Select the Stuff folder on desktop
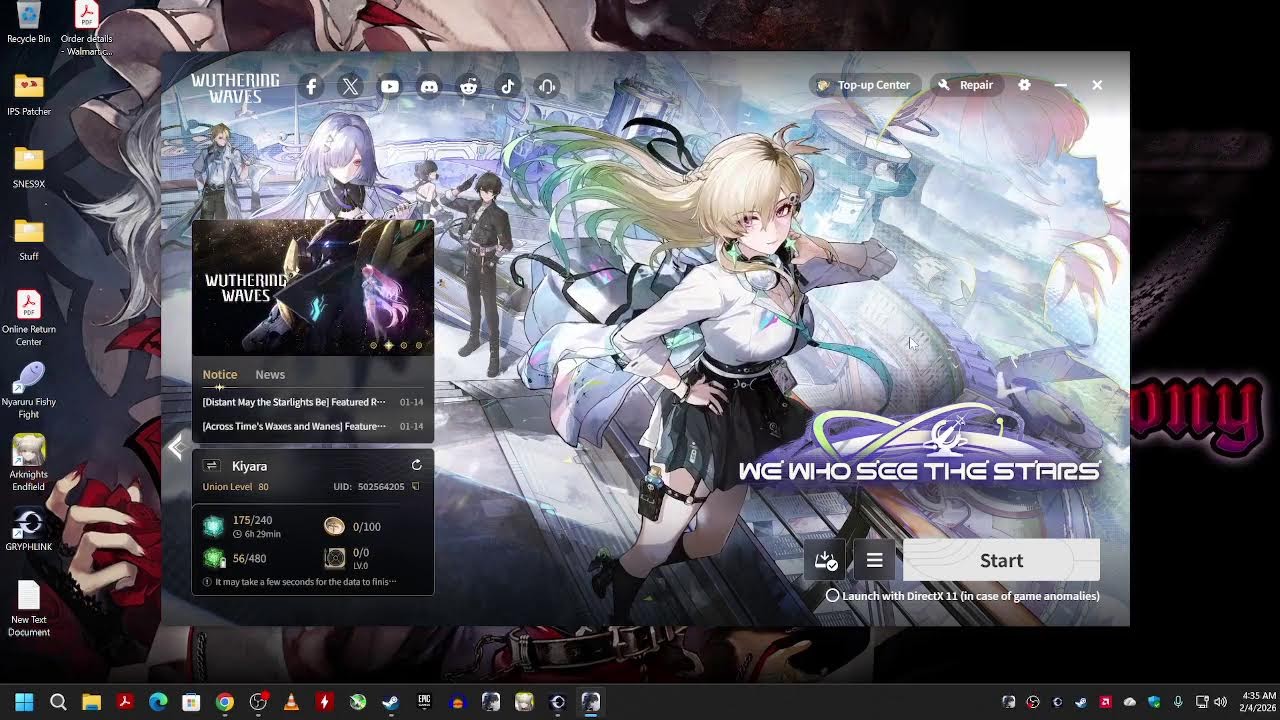Image resolution: width=1280 pixels, height=720 pixels. [x=28, y=240]
